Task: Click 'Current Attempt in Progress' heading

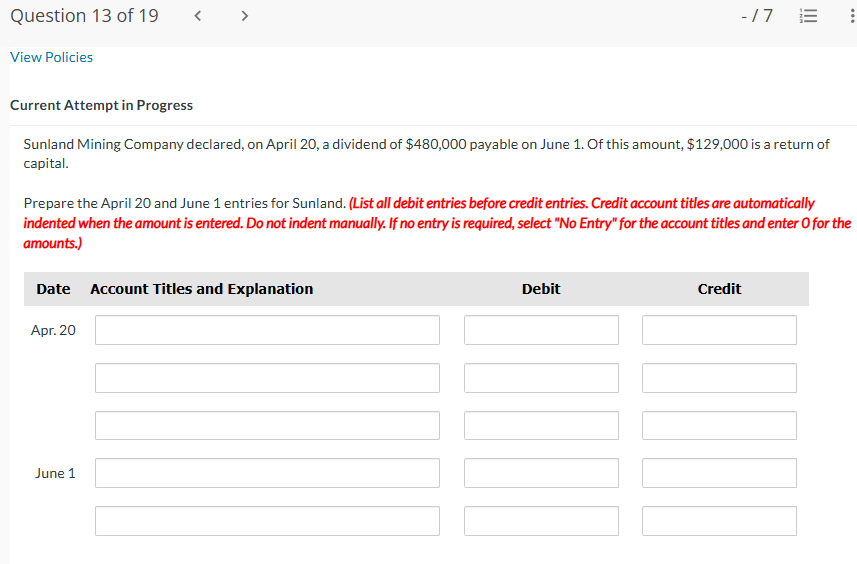Action: pyautogui.click(x=101, y=105)
